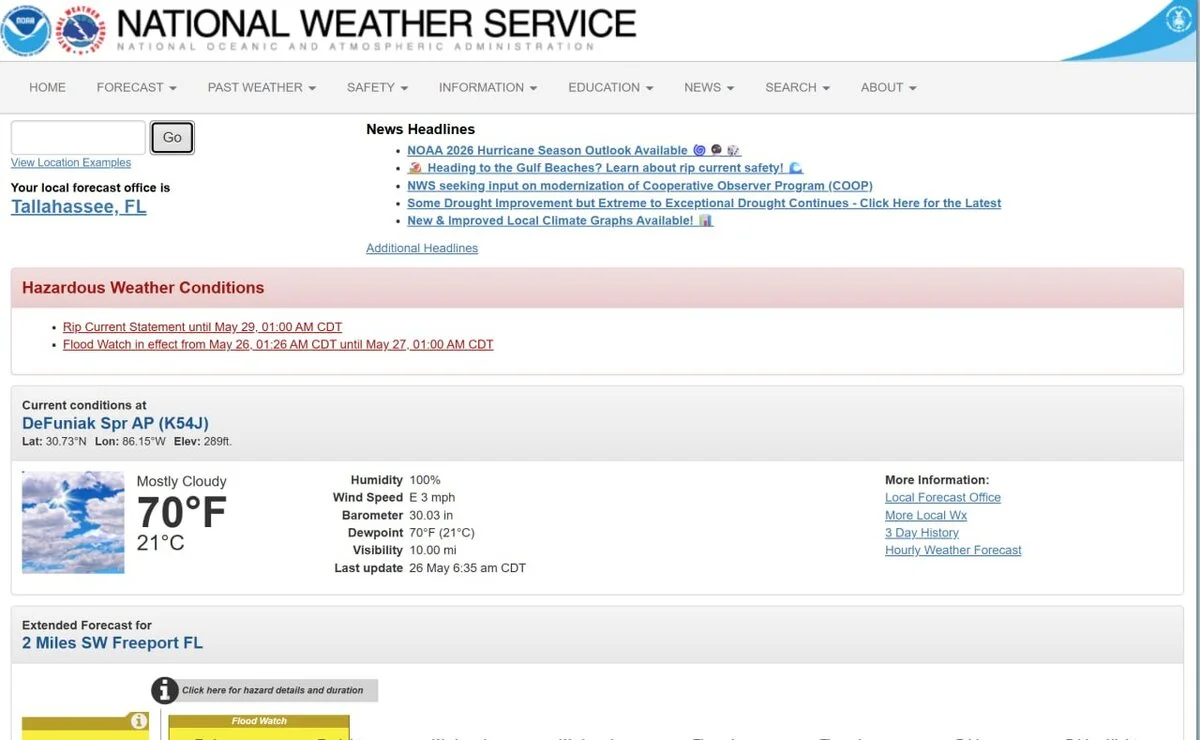
Task: Expand the ABOUT dropdown menu
Action: (x=888, y=87)
